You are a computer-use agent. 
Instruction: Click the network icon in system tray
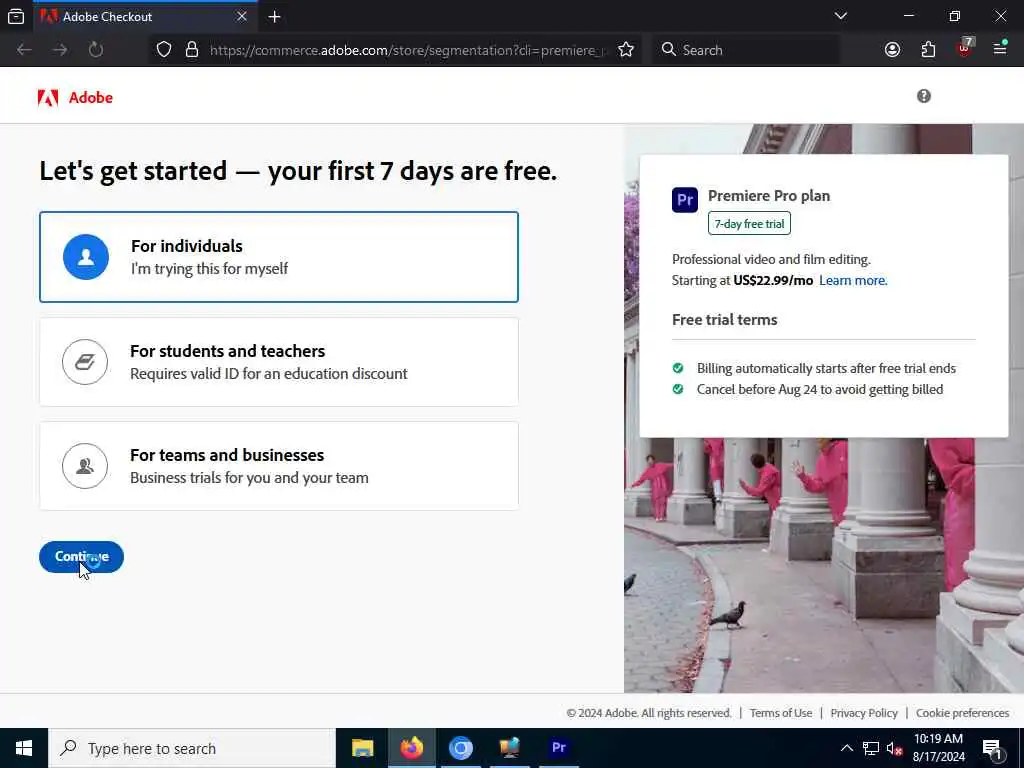tap(871, 748)
